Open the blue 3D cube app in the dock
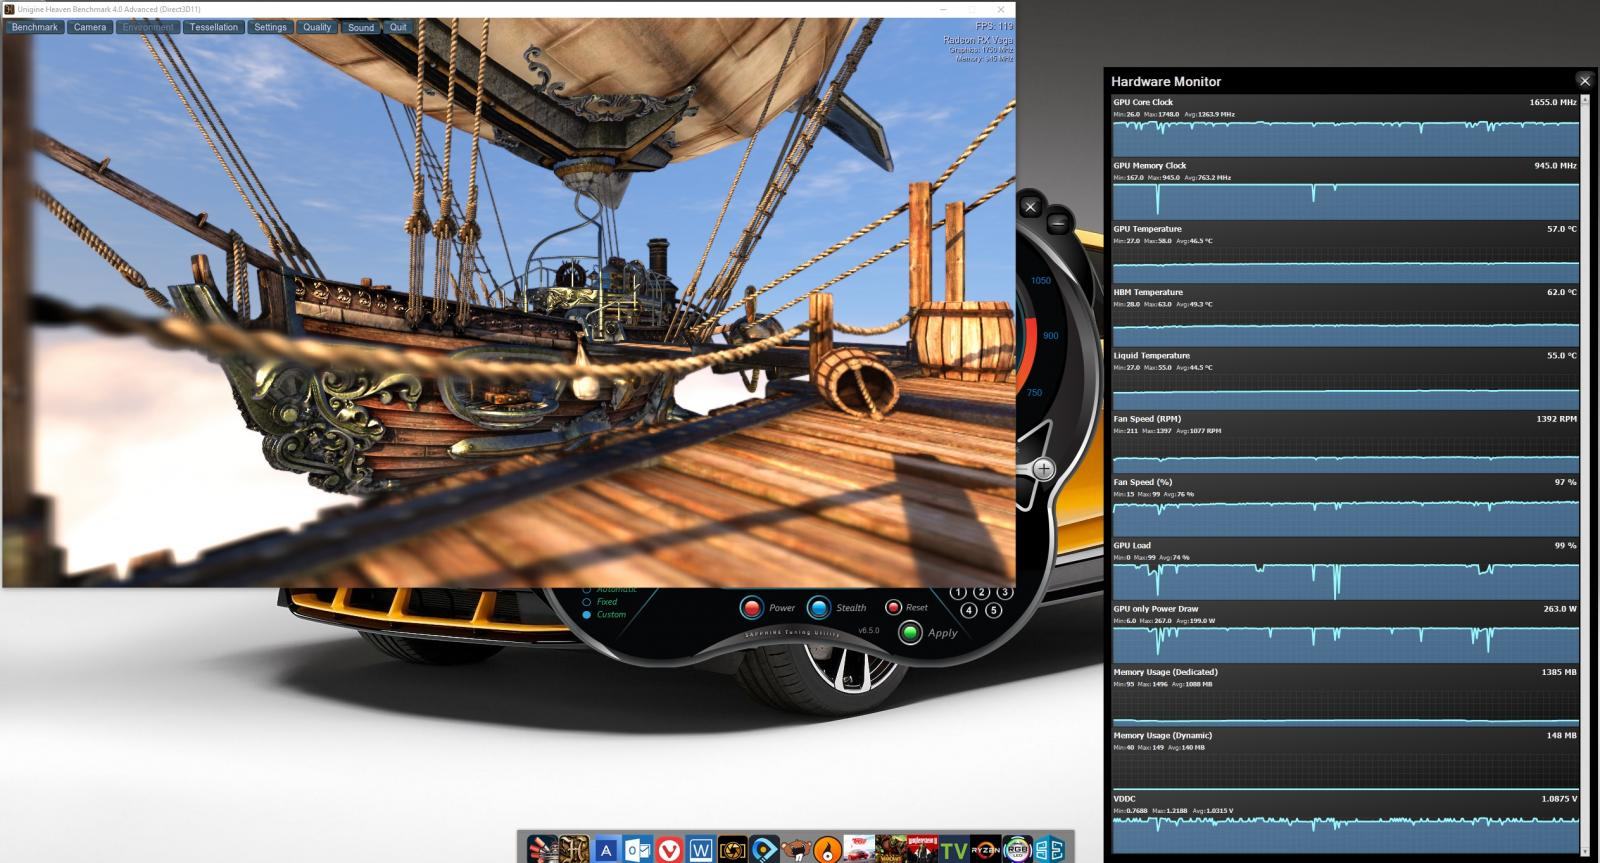 click(x=1049, y=851)
